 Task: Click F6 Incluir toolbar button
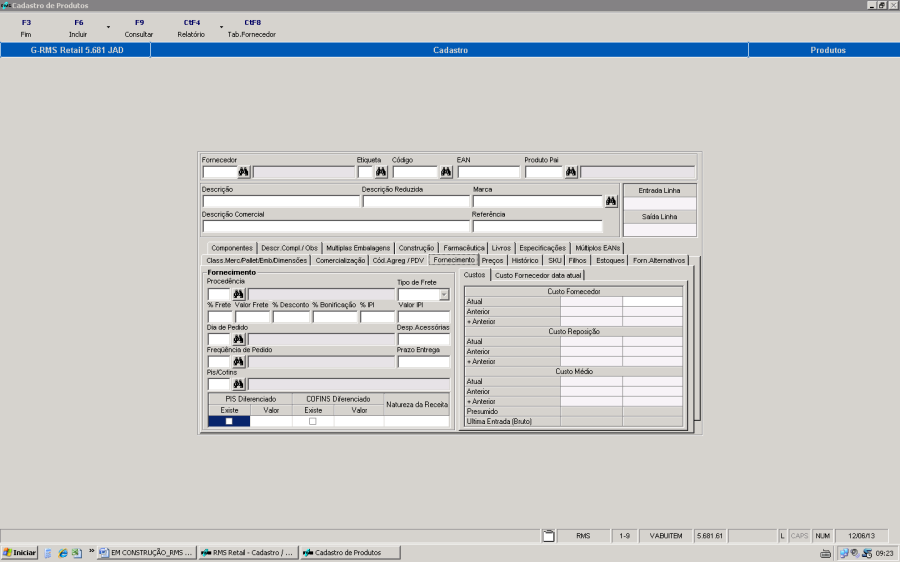78,28
